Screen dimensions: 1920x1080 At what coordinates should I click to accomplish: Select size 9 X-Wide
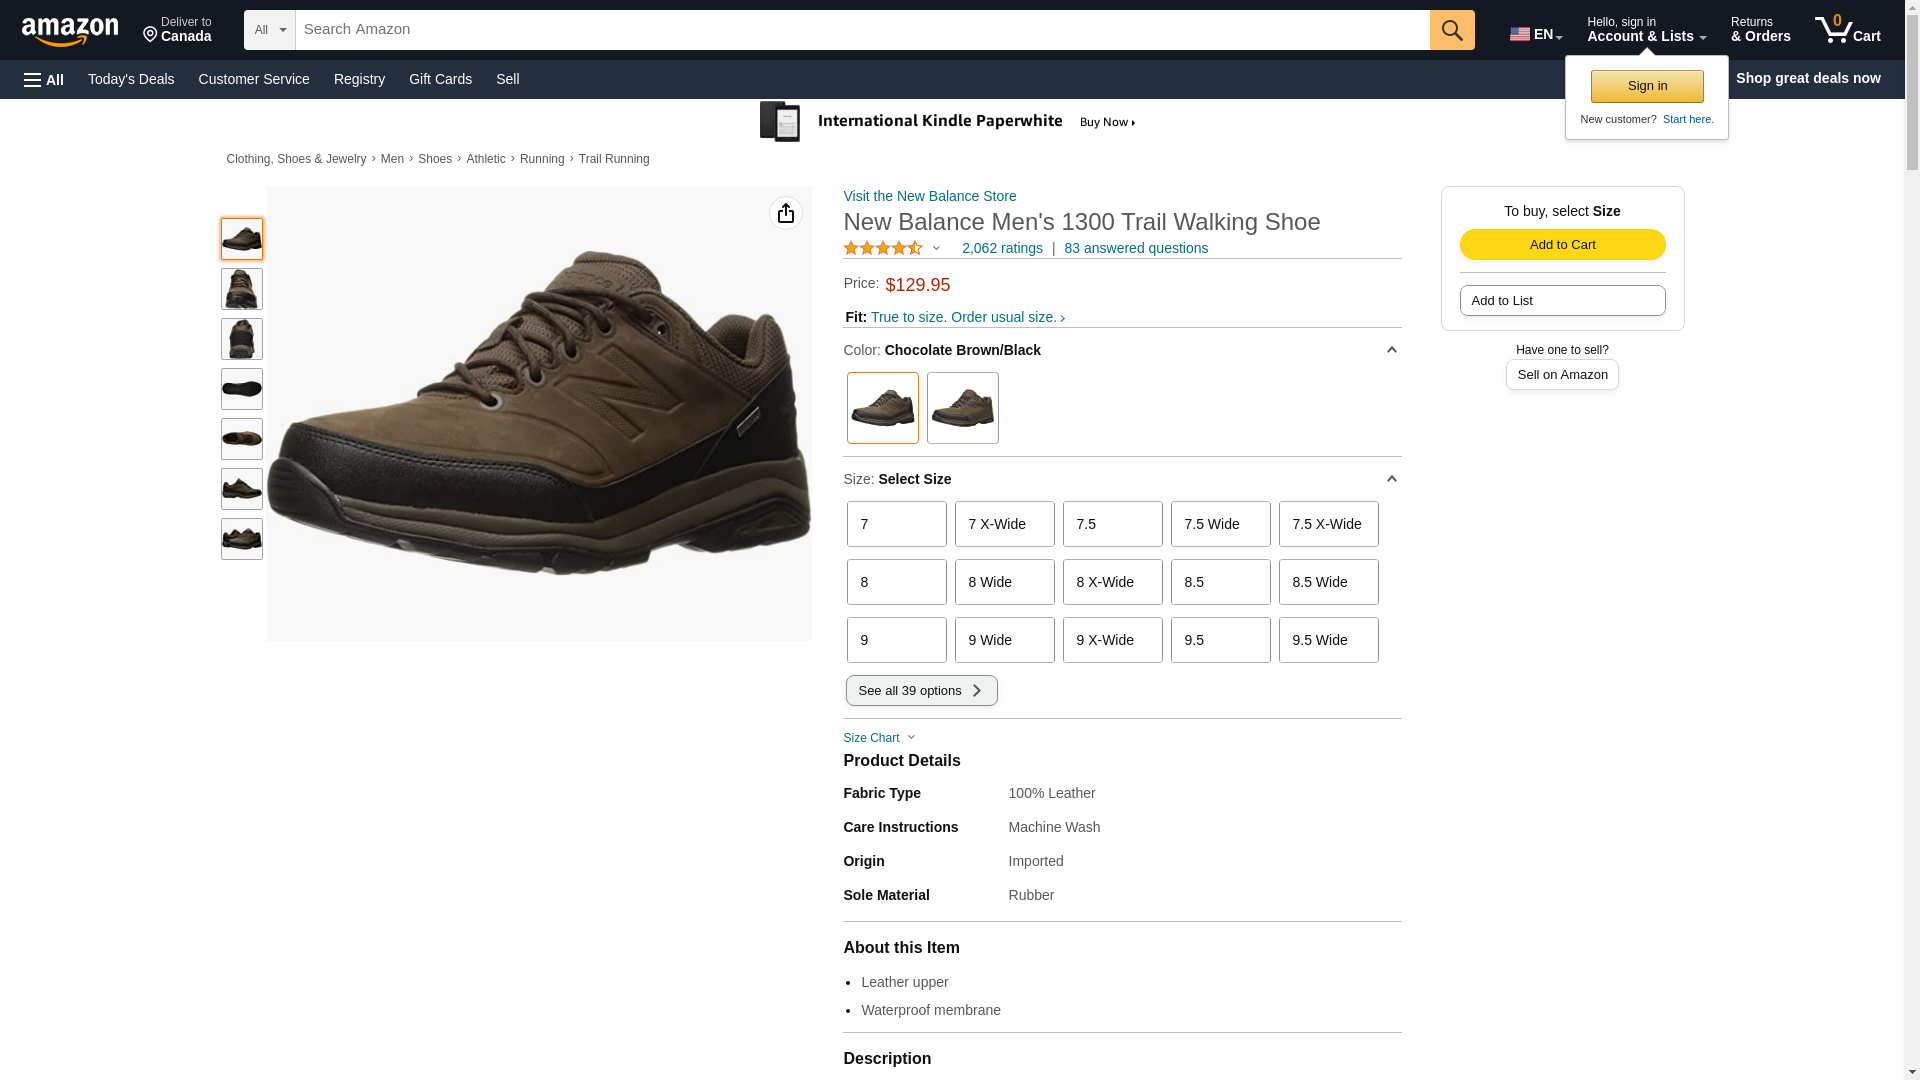[1112, 640]
